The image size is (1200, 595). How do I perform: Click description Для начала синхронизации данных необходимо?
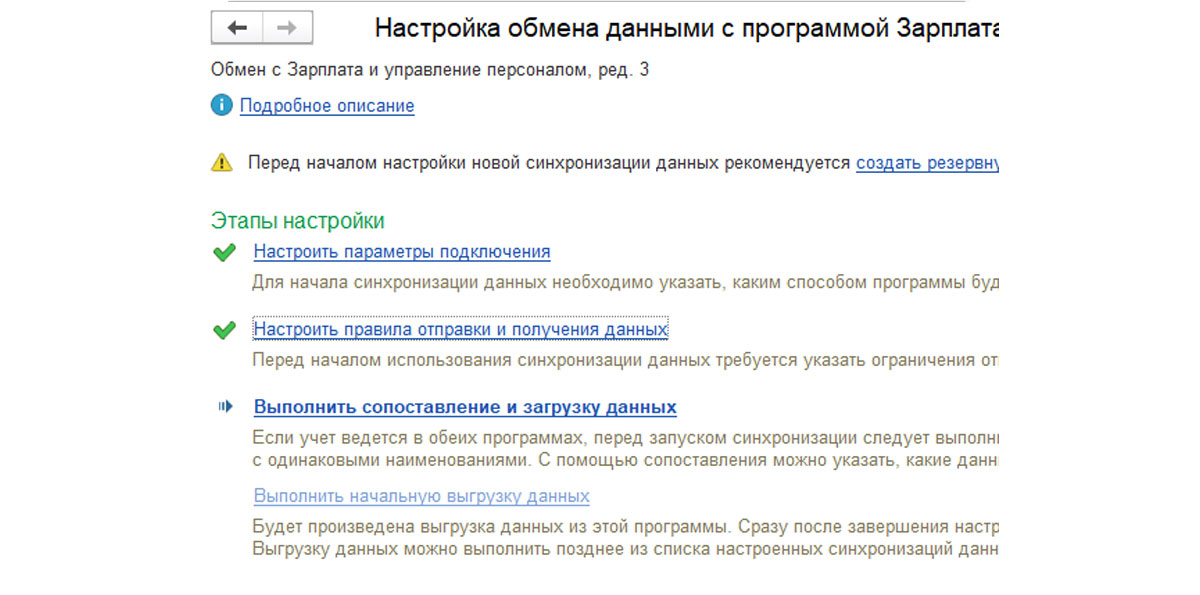coord(625,283)
